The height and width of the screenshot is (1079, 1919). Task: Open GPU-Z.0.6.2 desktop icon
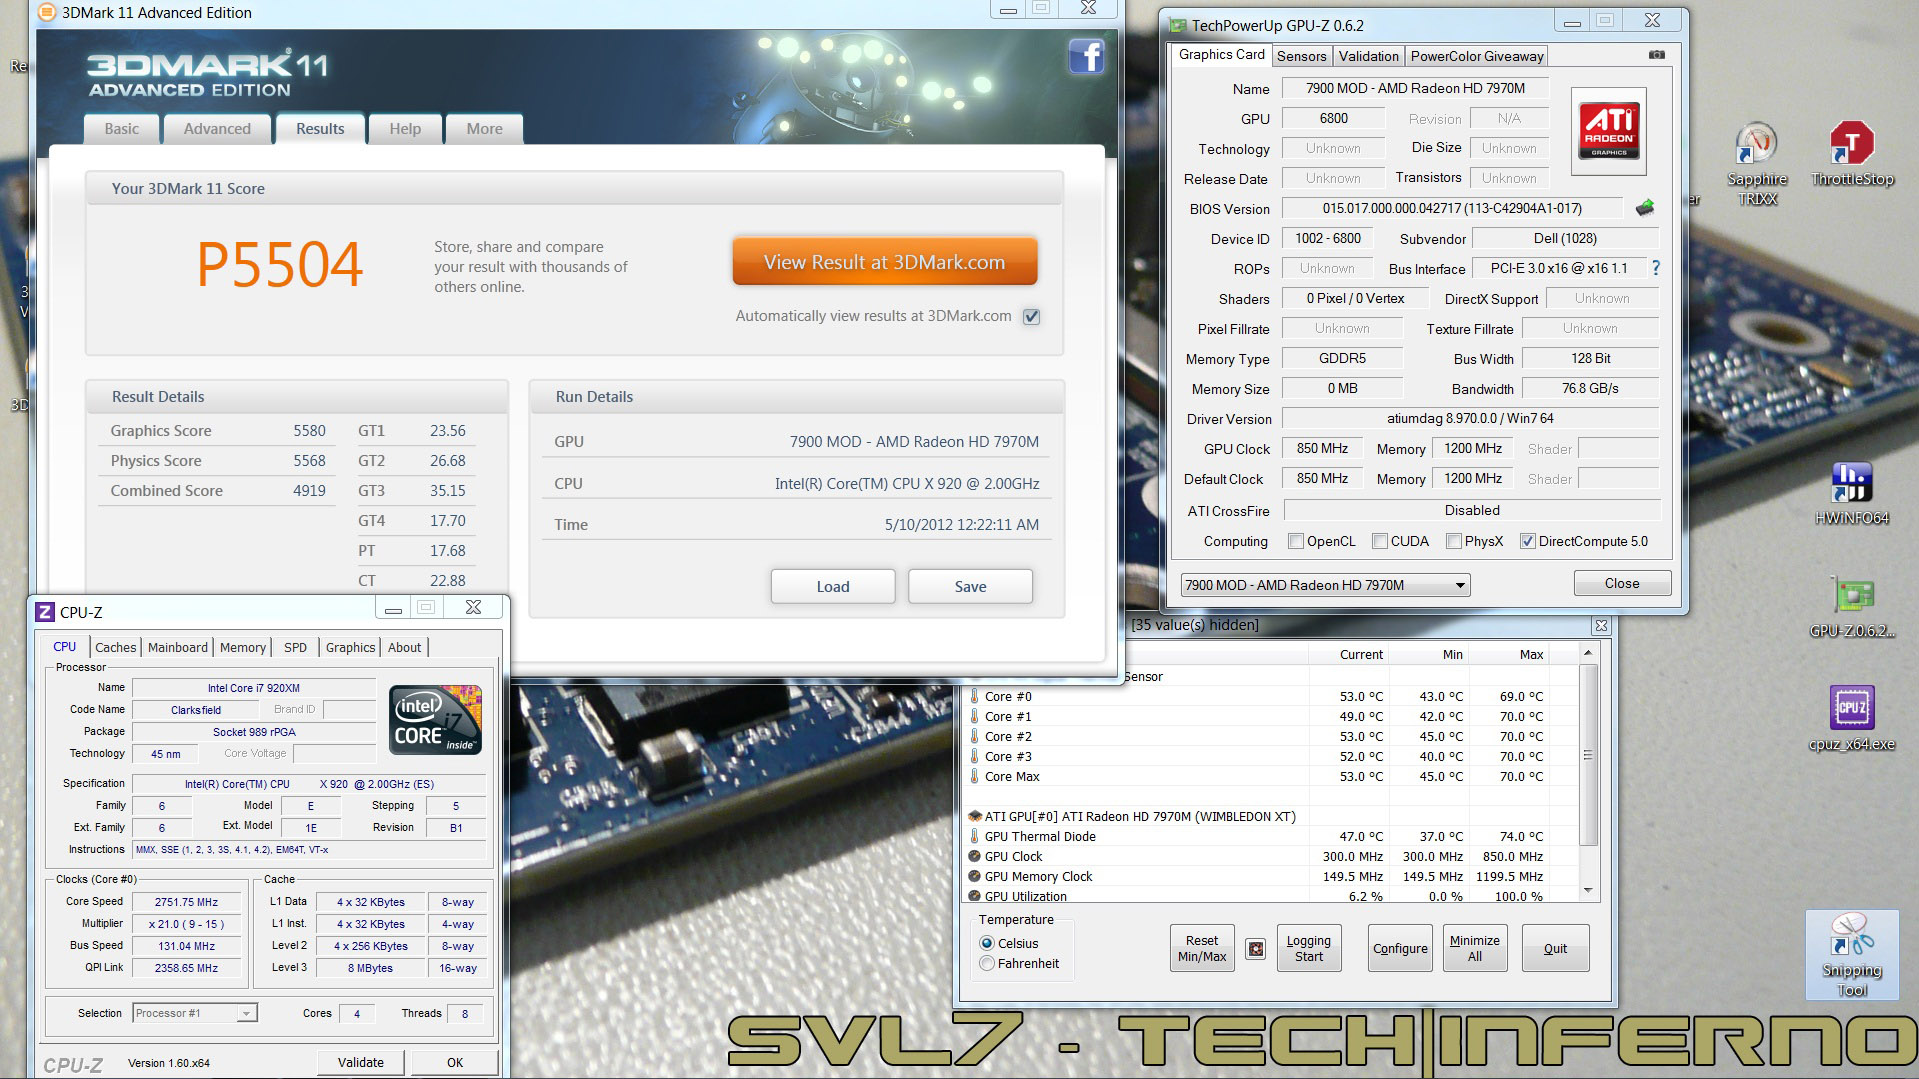point(1852,607)
